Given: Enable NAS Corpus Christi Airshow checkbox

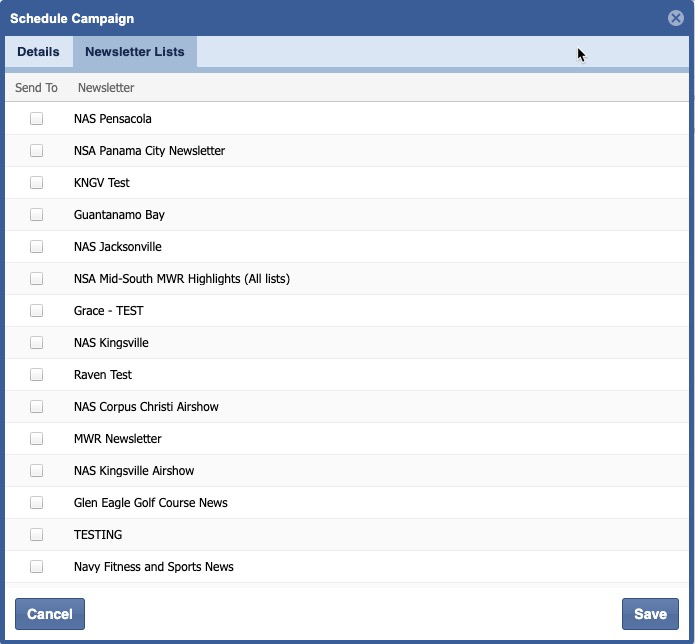Looking at the screenshot, I should coord(37,407).
